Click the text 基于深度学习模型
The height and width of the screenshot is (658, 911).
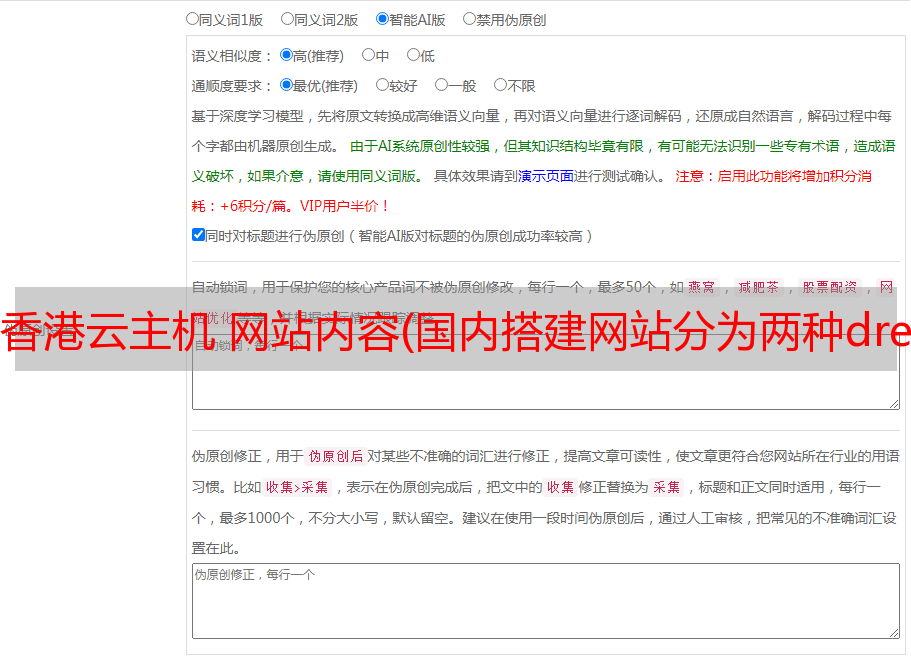pos(248,116)
